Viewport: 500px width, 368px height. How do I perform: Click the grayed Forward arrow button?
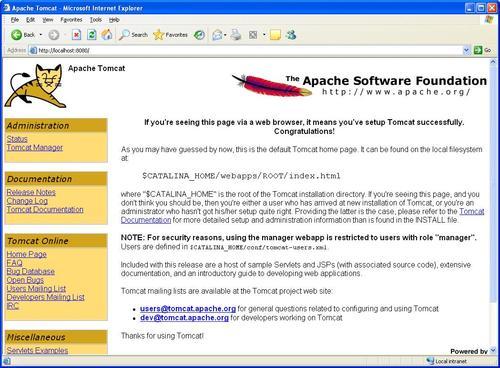(54, 35)
